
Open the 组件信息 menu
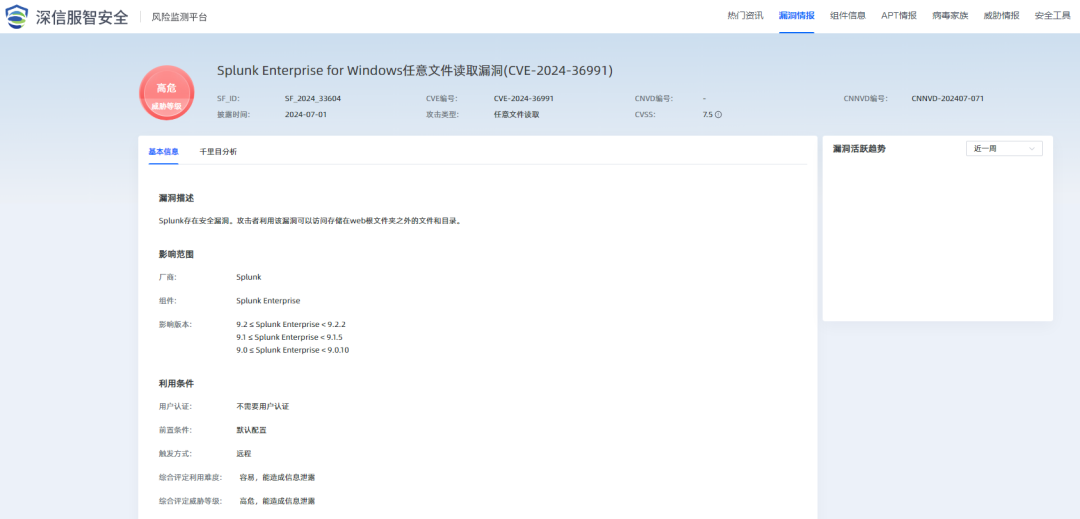click(848, 16)
